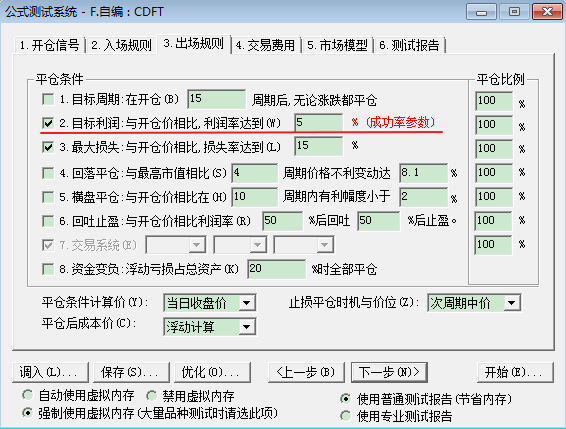Screen dimensions: 566x429
Task: Expand the 止损平仓时机与价位 dropdown
Action: (x=474, y=303)
